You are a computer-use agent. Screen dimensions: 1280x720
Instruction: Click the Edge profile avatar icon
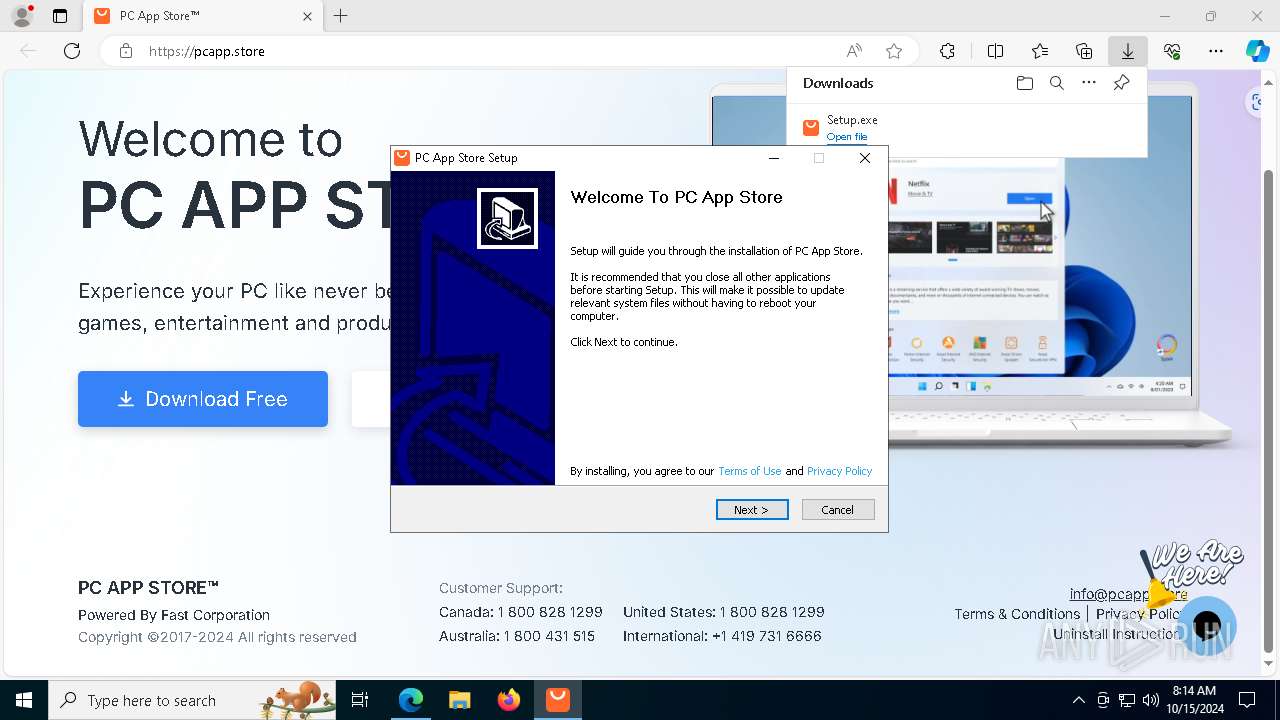[22, 16]
